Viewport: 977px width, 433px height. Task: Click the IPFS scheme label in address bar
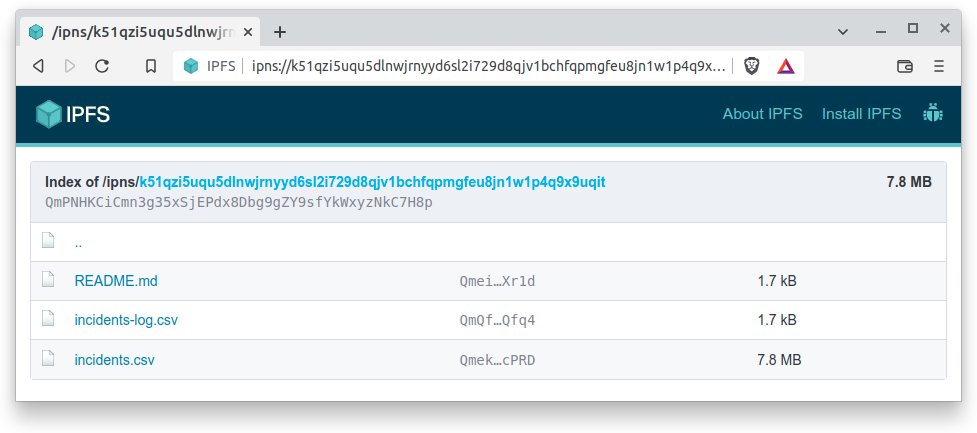(x=221, y=66)
